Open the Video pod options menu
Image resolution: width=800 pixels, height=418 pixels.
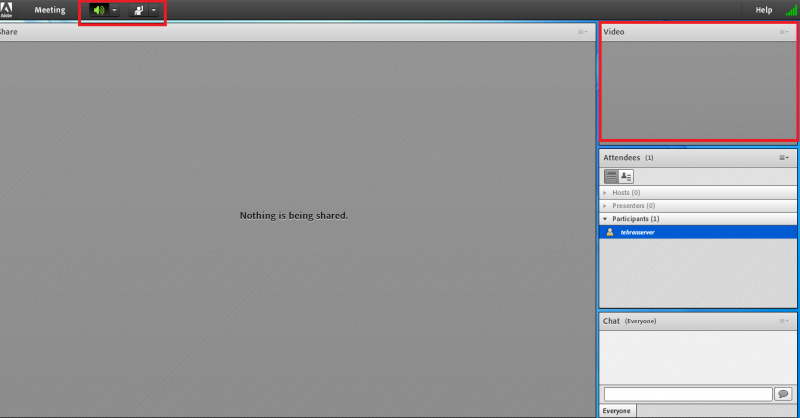click(784, 32)
